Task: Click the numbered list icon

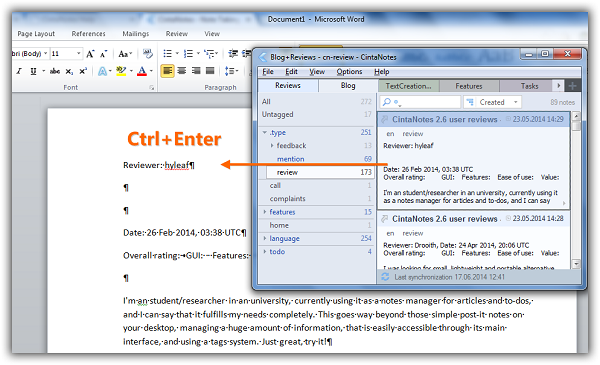Action: (188, 54)
